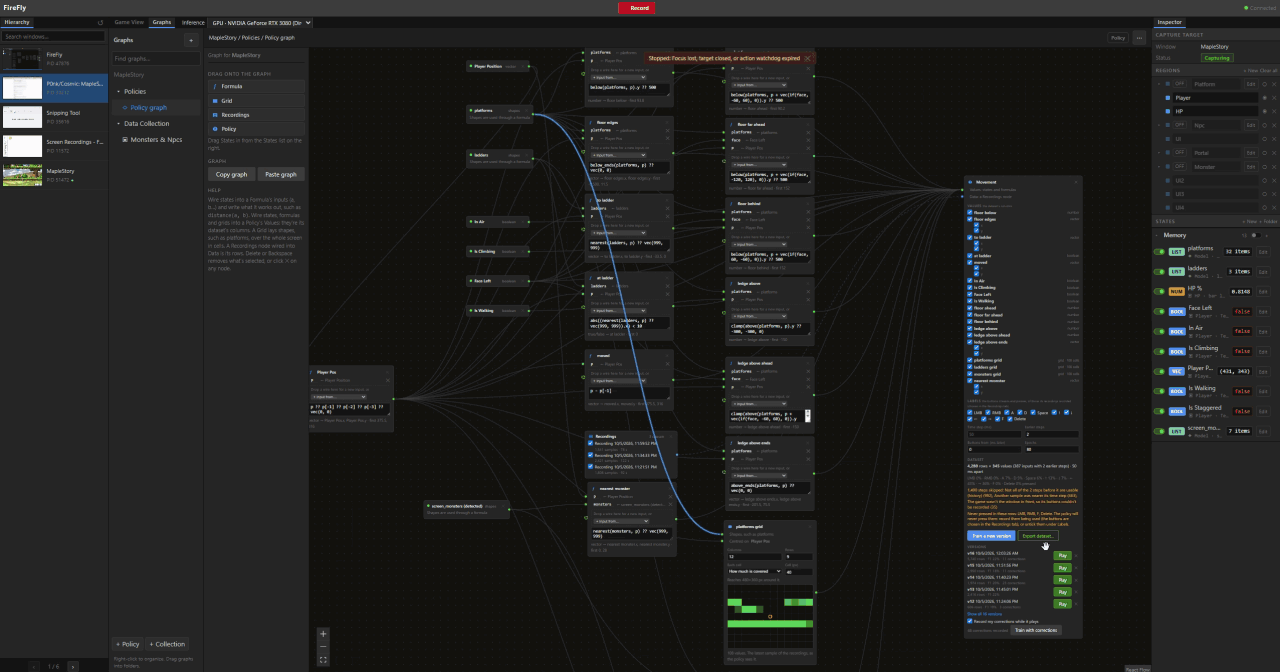Screen dimensions: 1280x672
Task: Switch to the Graphs tab
Action: [162, 22]
